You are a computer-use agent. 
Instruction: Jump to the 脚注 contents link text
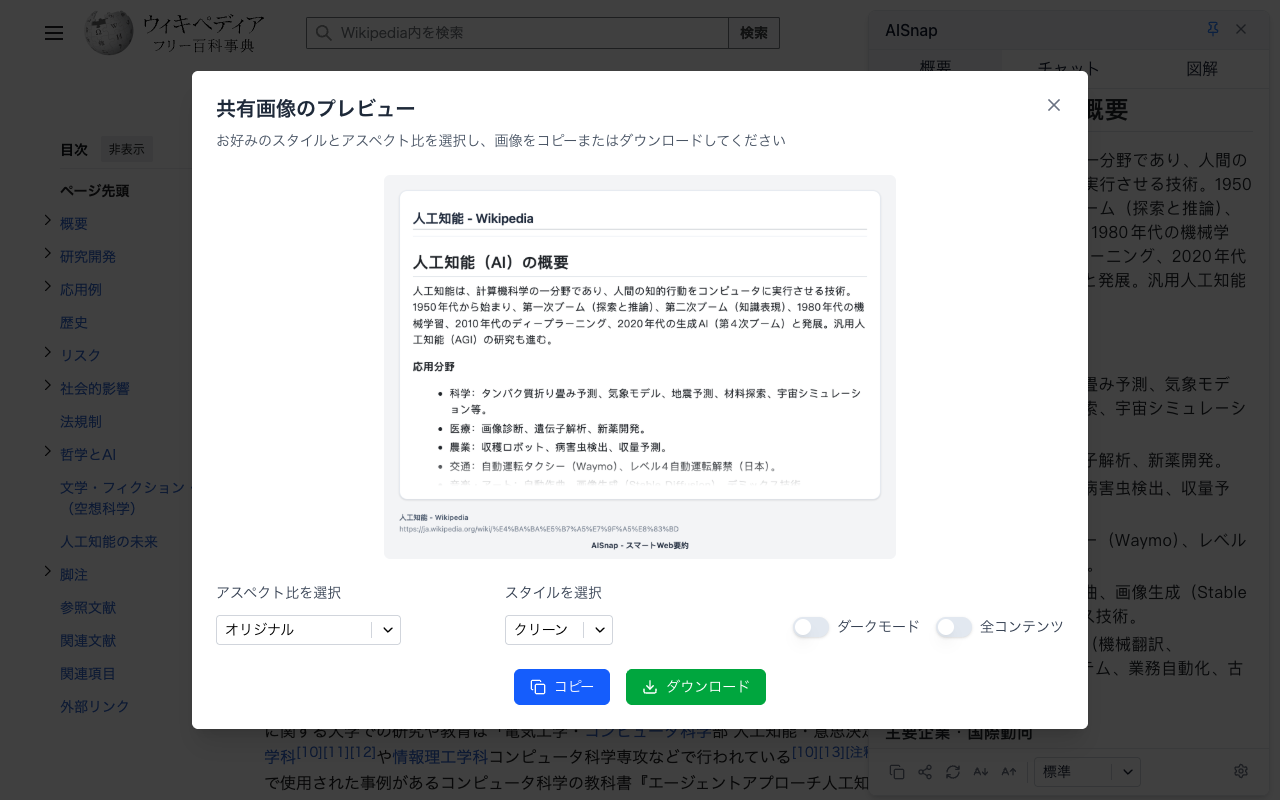click(74, 575)
